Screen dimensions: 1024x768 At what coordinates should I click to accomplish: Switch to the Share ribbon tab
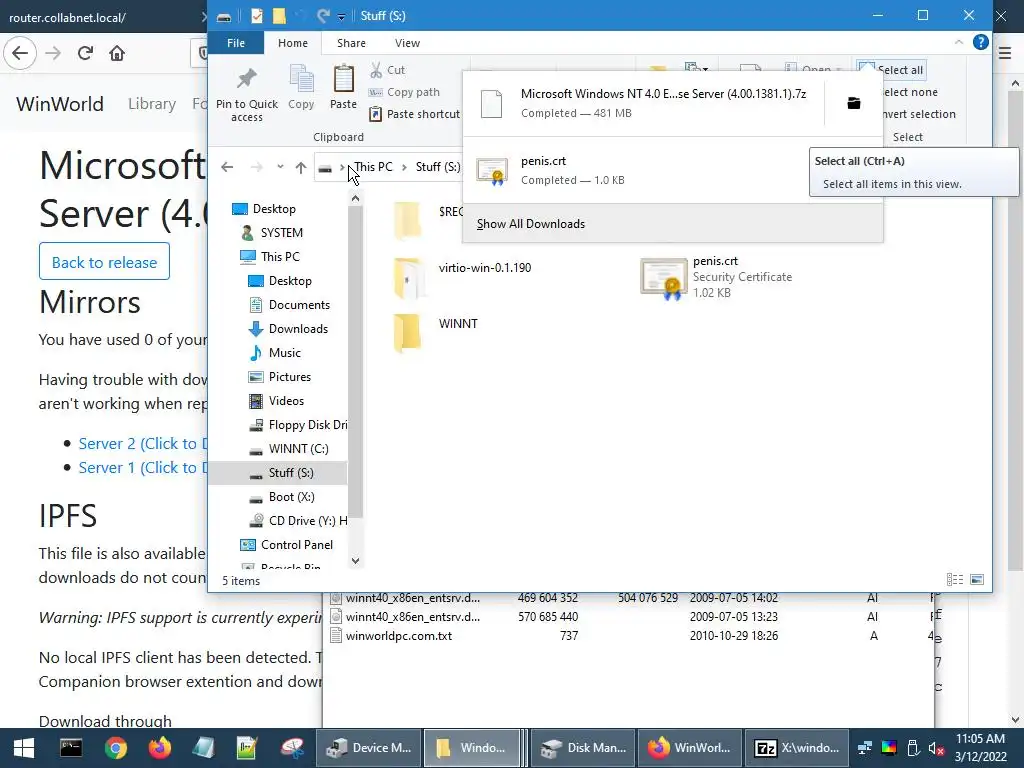351,43
